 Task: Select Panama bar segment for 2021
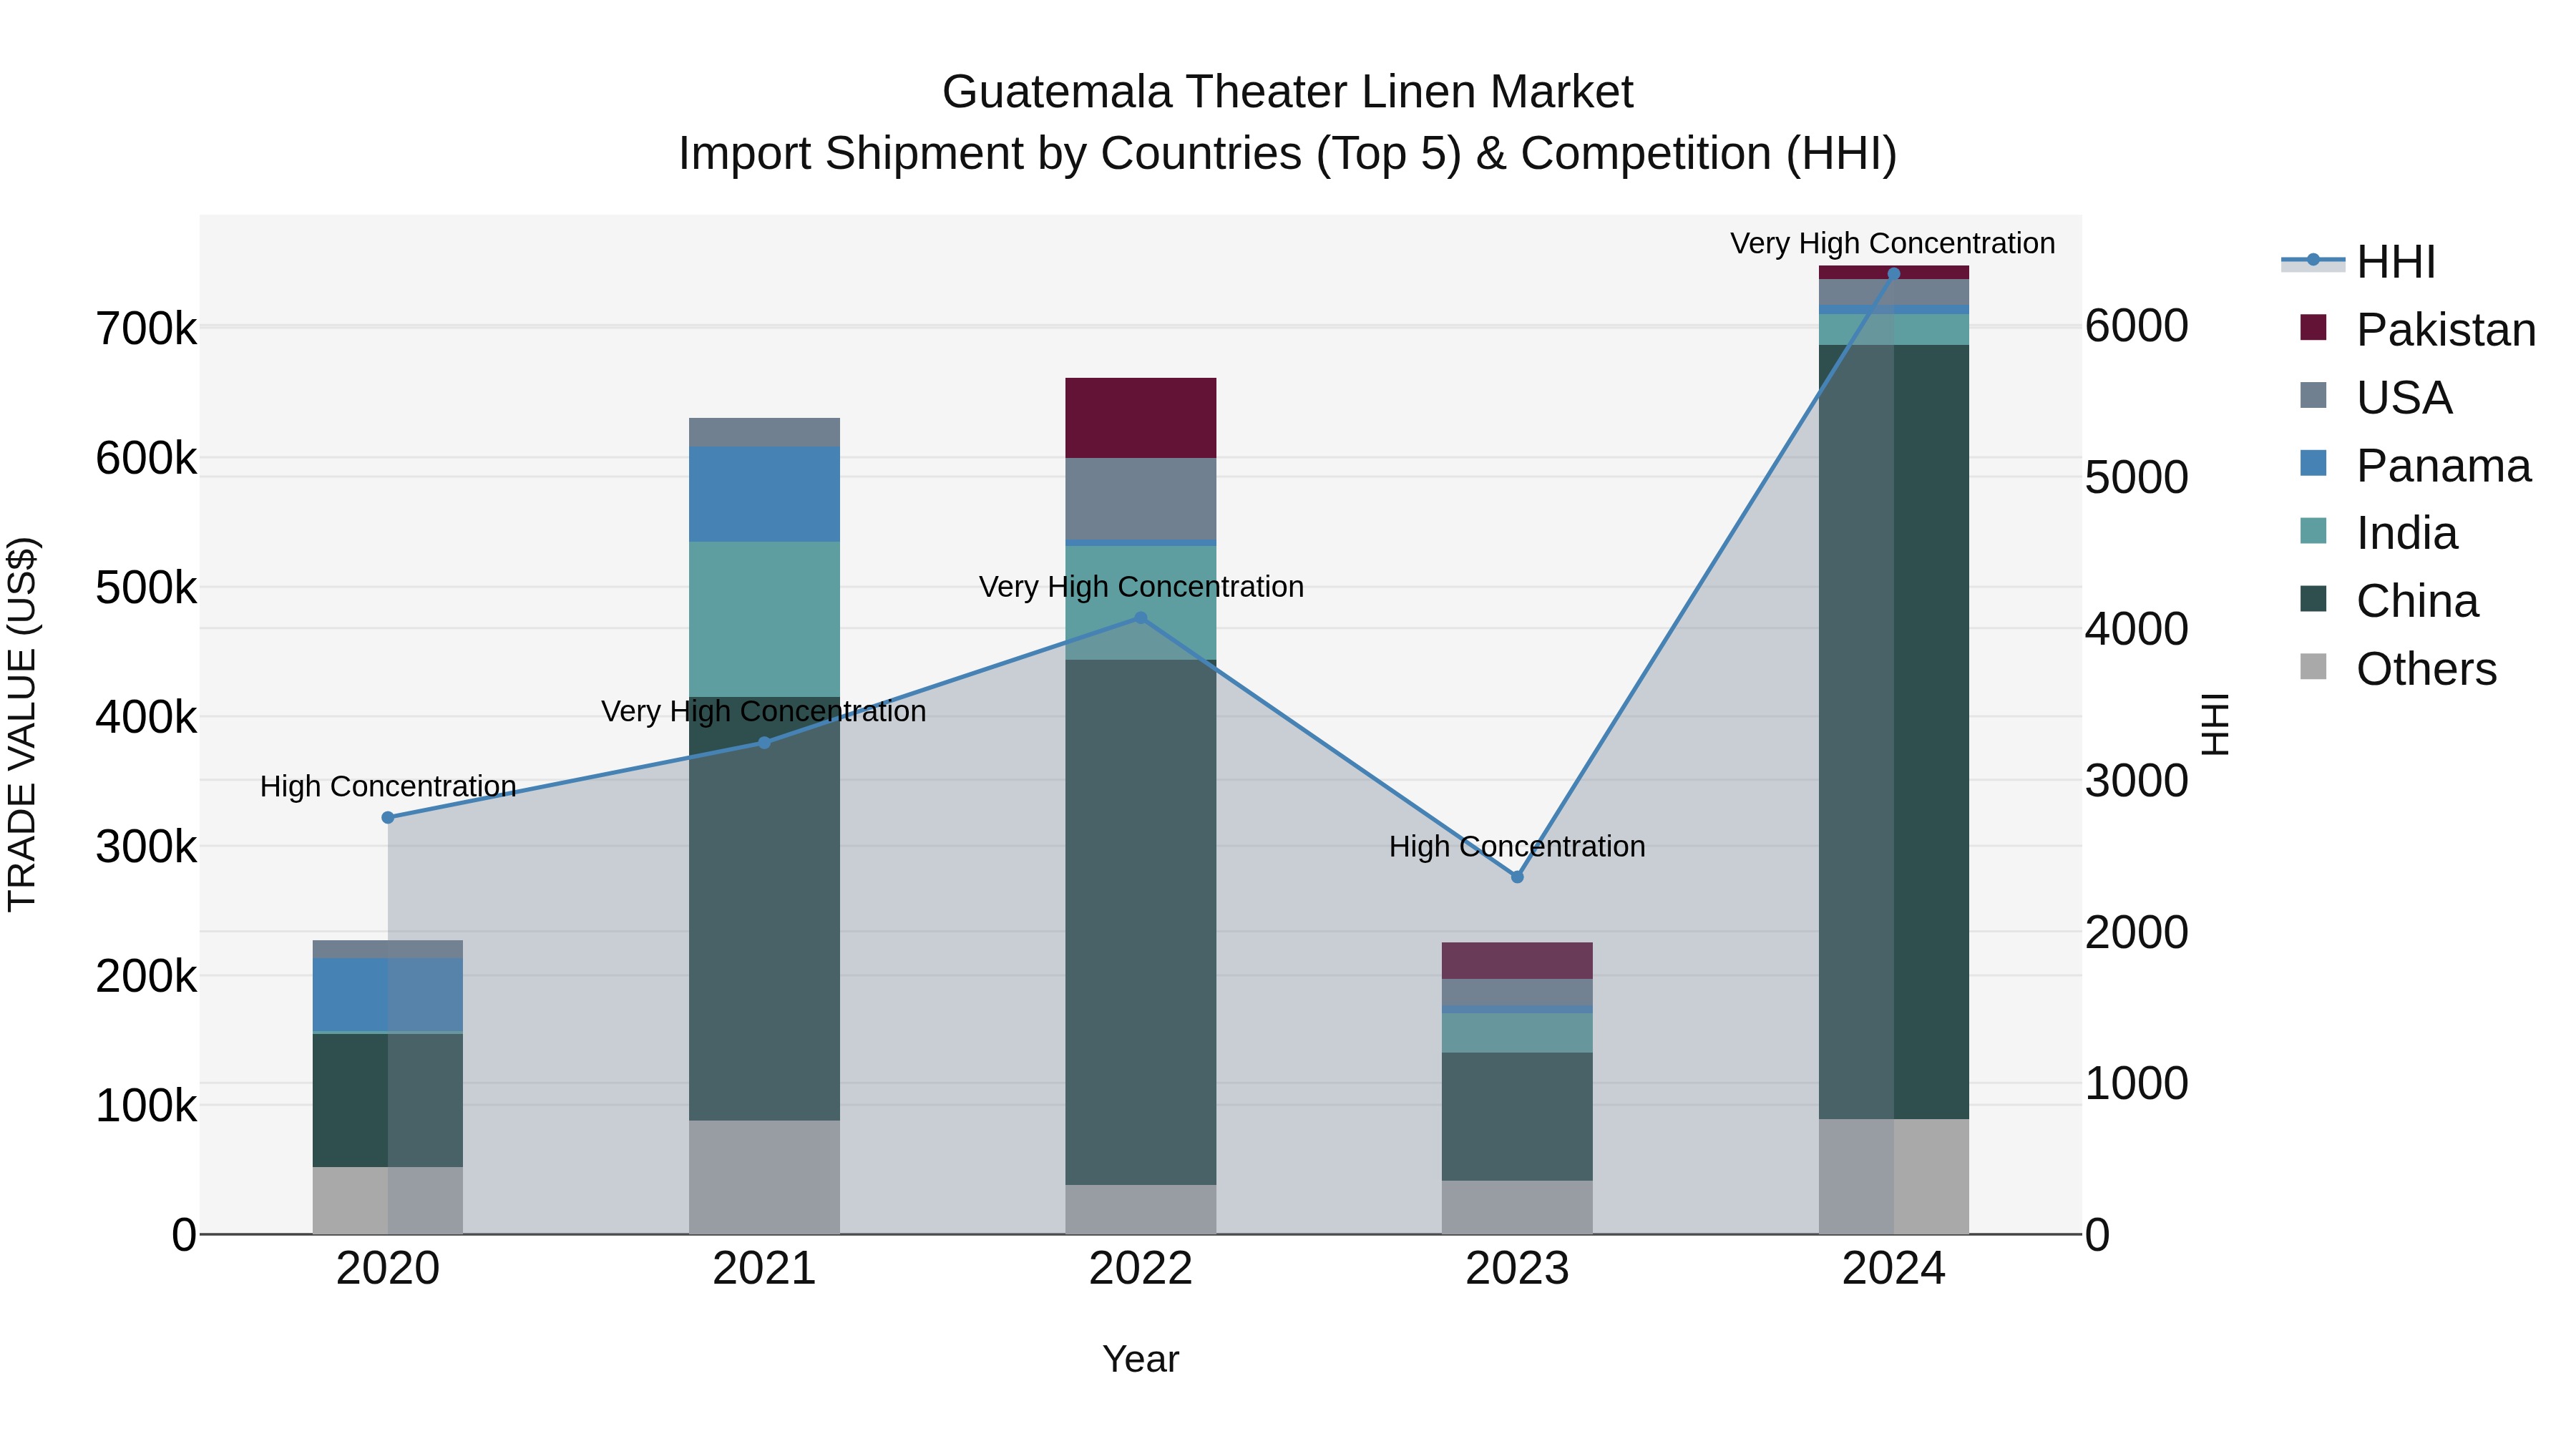(x=764, y=494)
